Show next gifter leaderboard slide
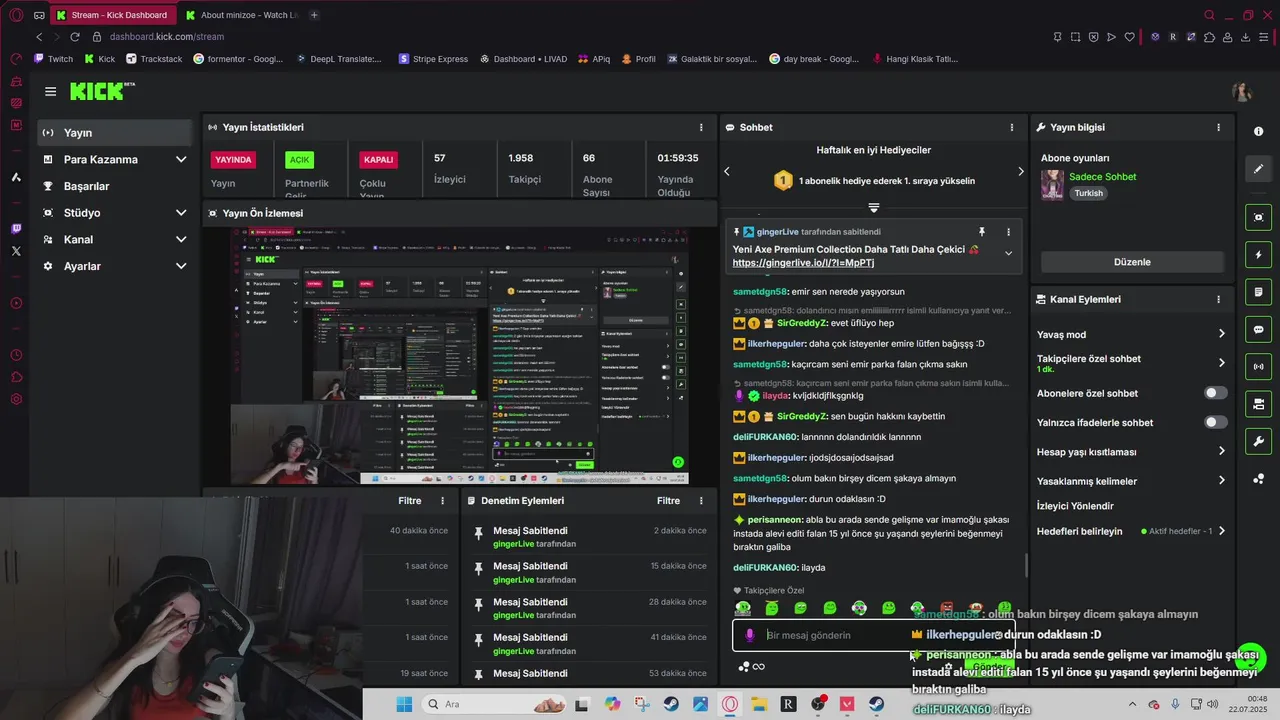The image size is (1280, 720). 1020,171
